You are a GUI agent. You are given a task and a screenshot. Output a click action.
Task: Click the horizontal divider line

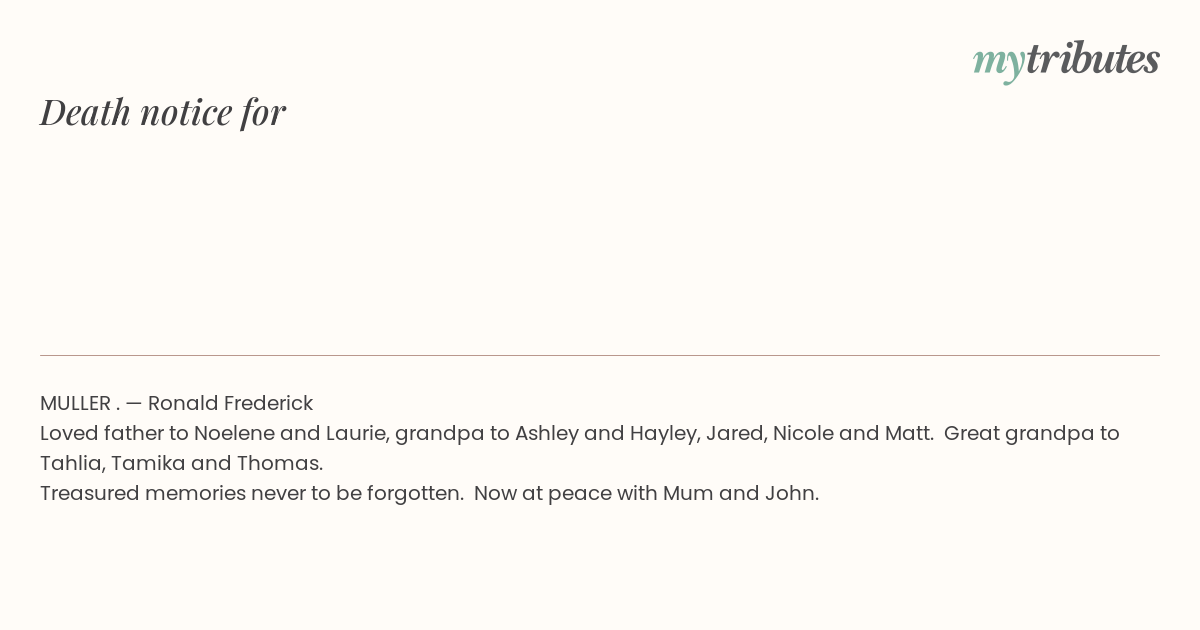(600, 355)
